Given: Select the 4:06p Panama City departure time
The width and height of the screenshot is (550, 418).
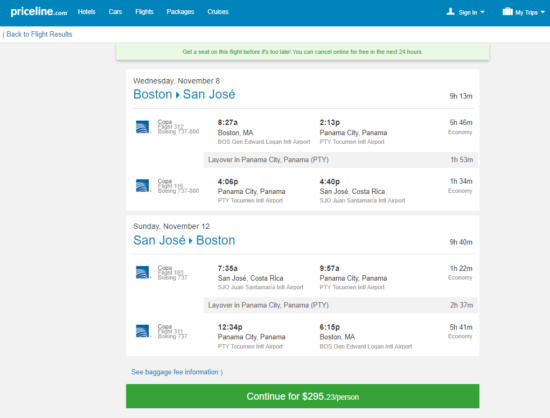Looking at the screenshot, I should coord(228,182).
